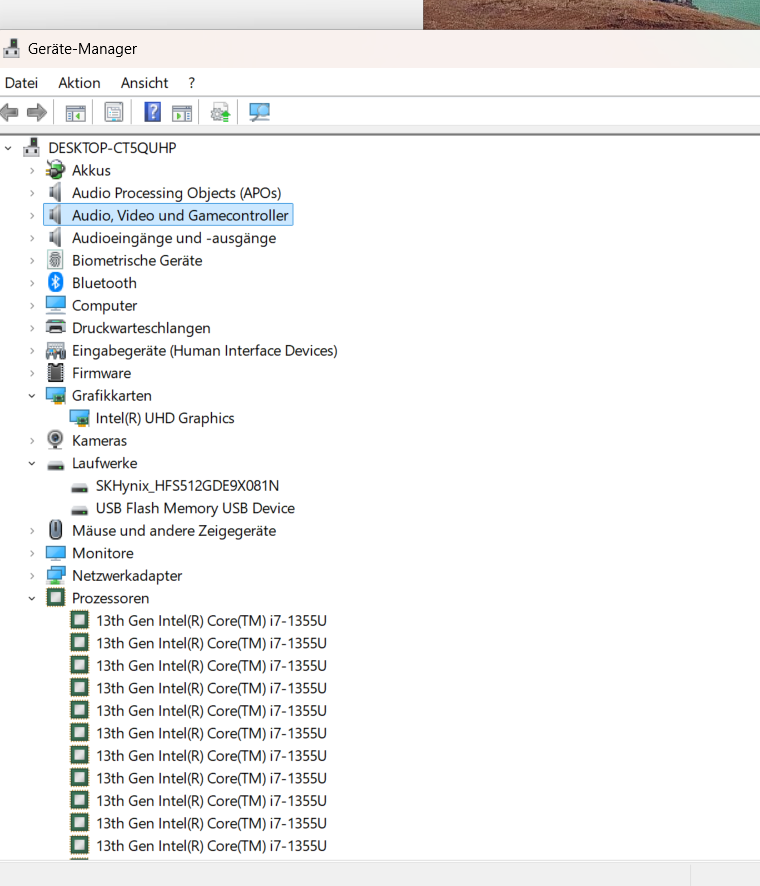Click the Netzwerkadapter icon
760x886 pixels.
click(x=55, y=575)
